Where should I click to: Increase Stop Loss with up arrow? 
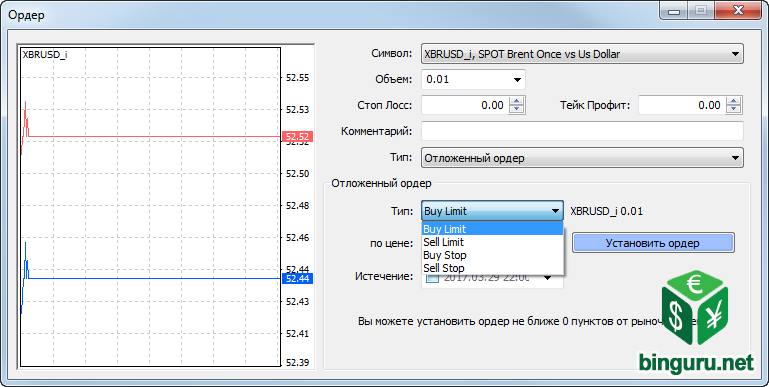516,101
